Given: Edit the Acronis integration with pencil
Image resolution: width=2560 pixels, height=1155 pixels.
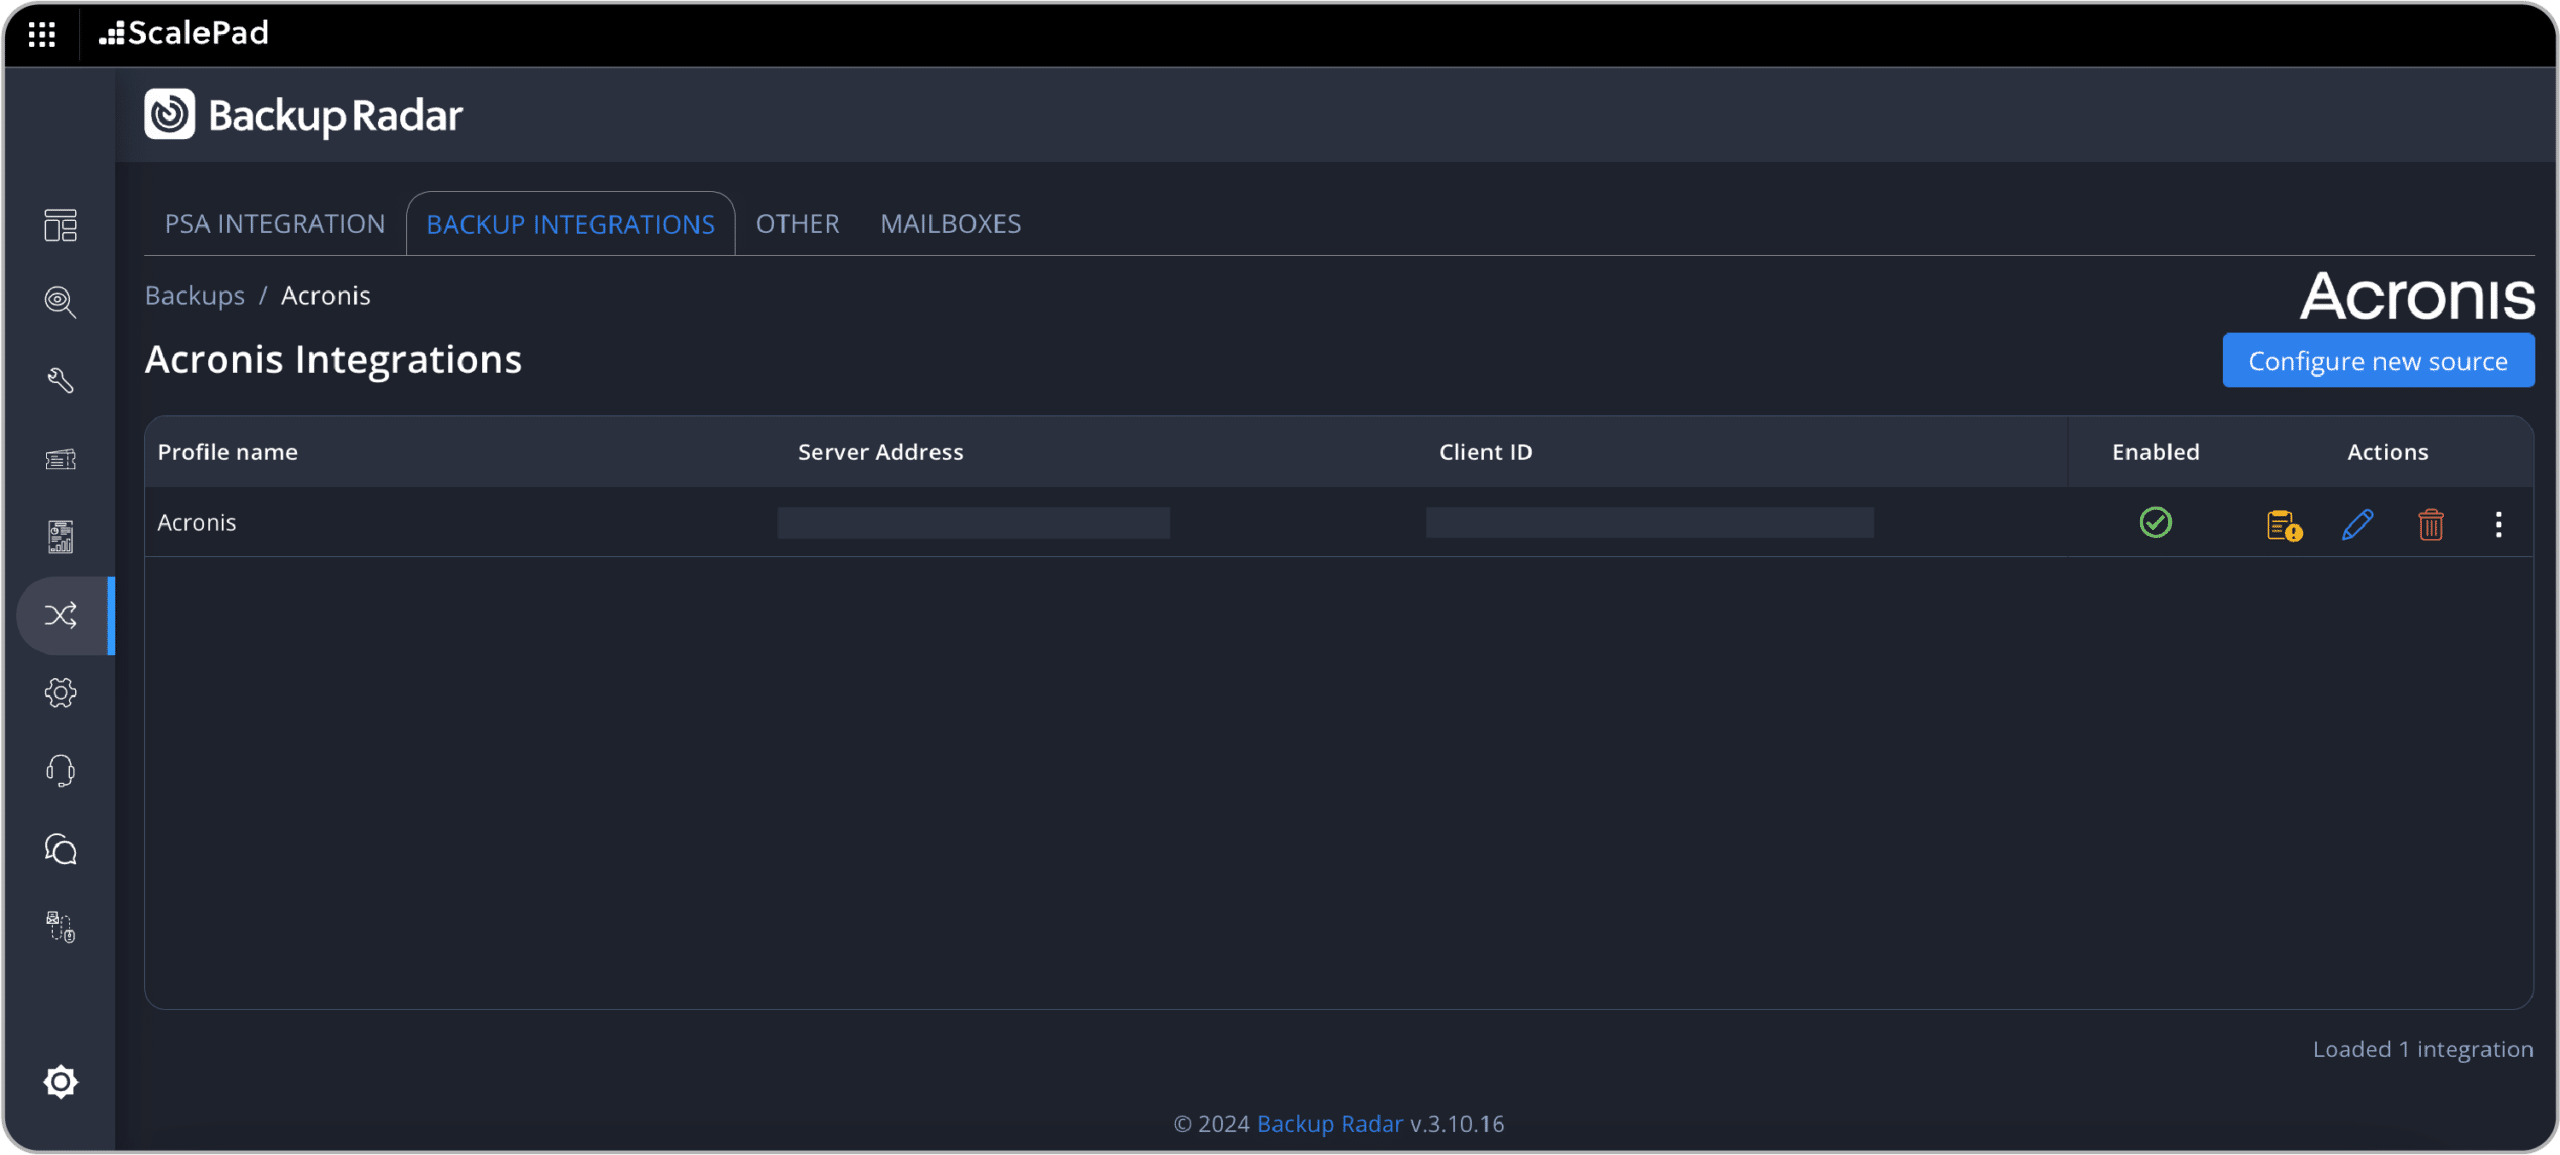Looking at the screenshot, I should tap(2357, 524).
